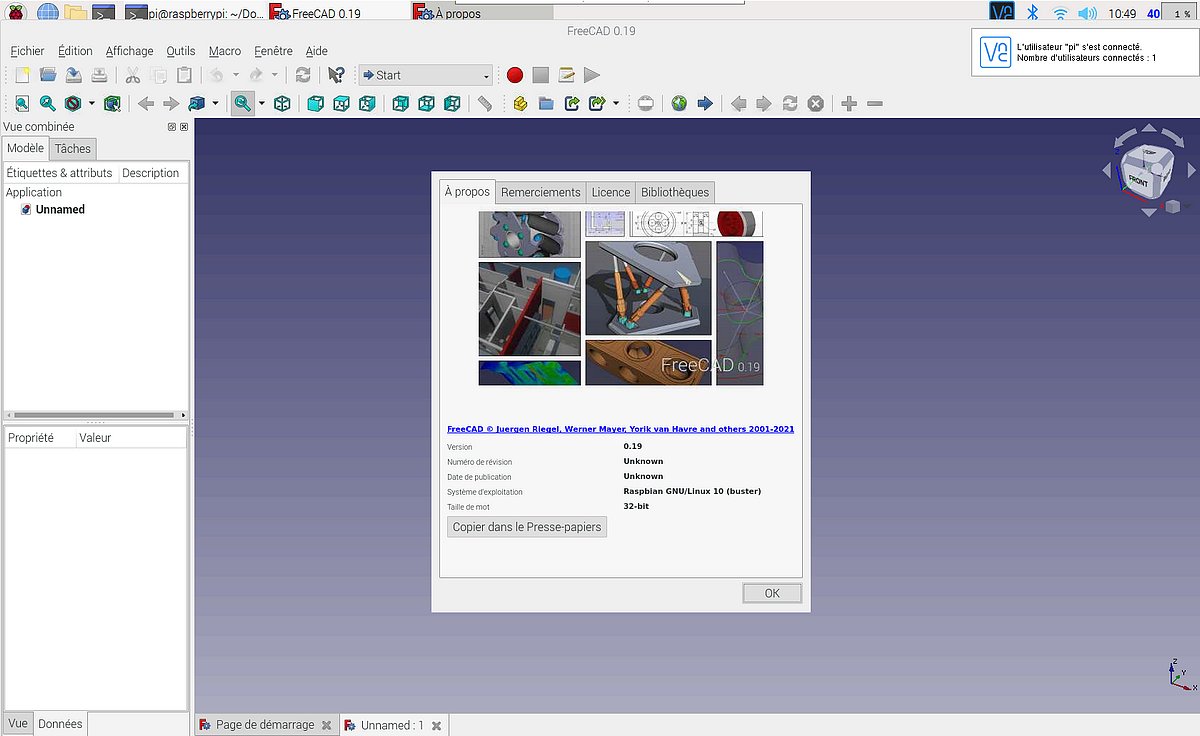Viewport: 1200px width, 736px height.
Task: Click Copier dans le Presse-papiers button
Action: [527, 527]
